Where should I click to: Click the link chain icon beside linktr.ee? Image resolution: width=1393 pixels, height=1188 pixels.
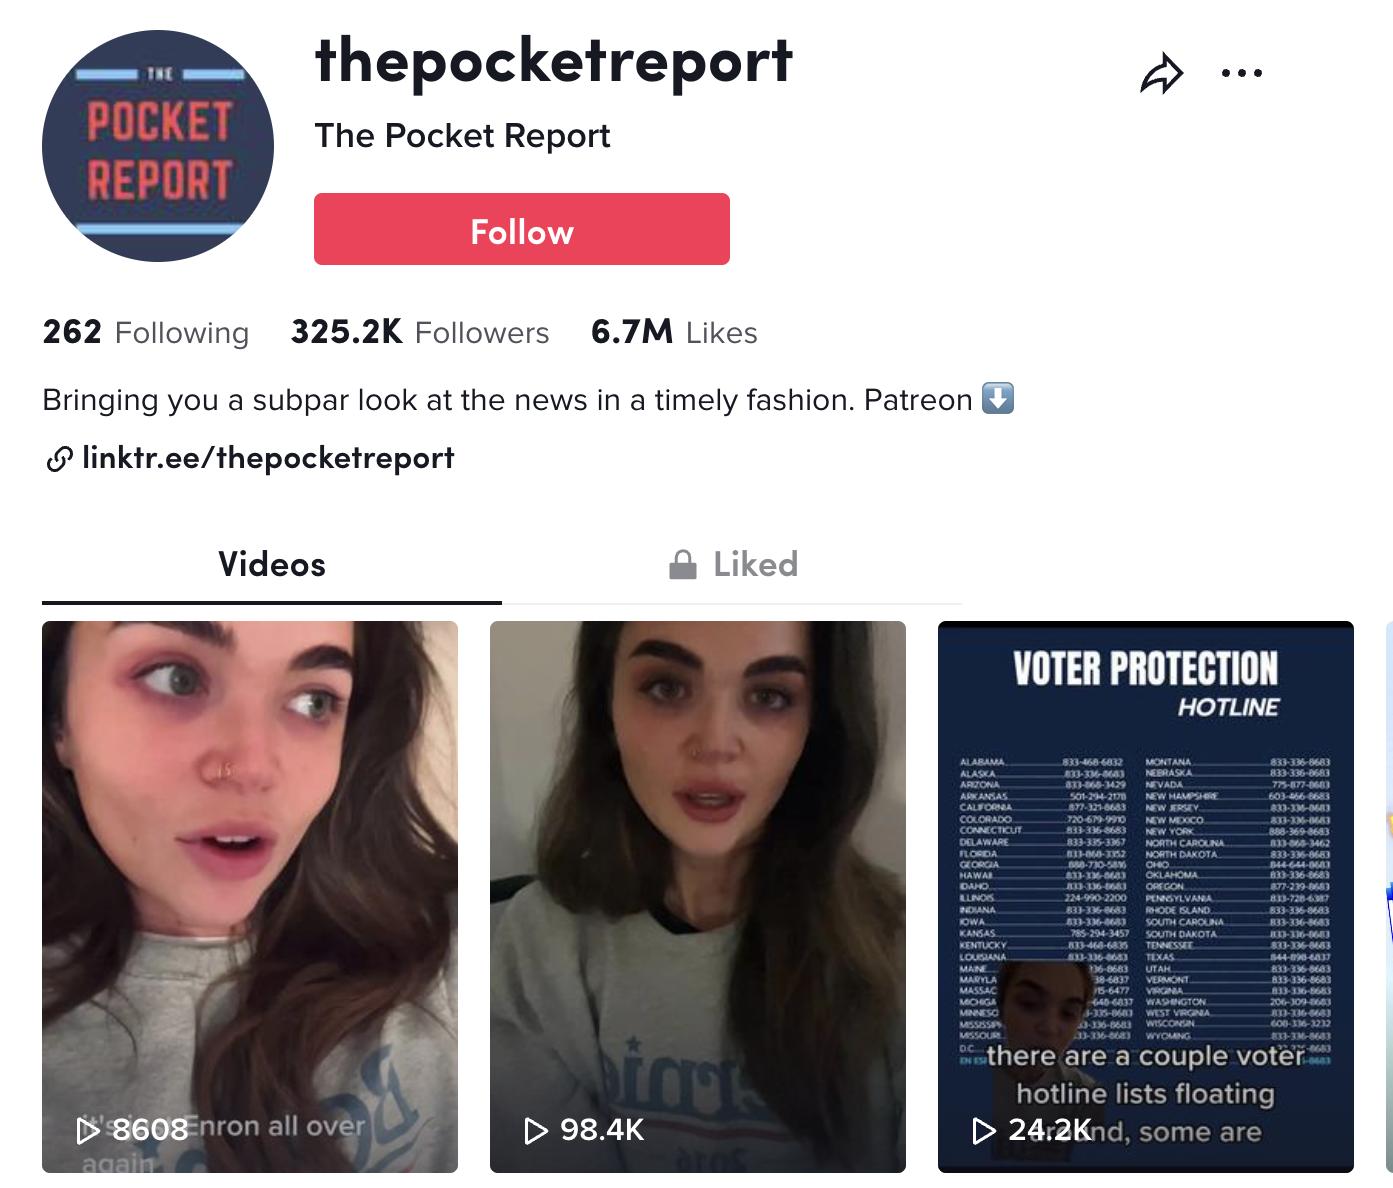(59, 459)
